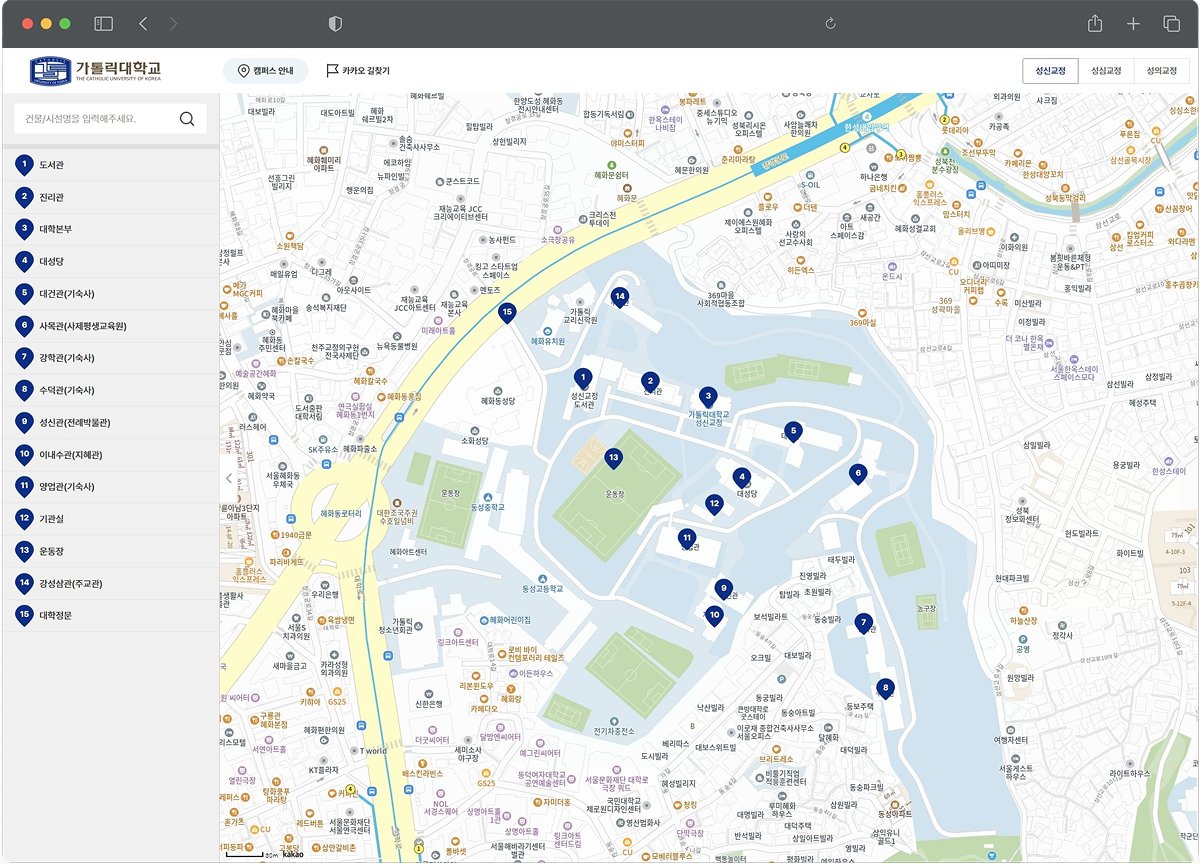This screenshot has height=864, width=1200.
Task: Select map pin 6 on the map
Action: pos(857,474)
